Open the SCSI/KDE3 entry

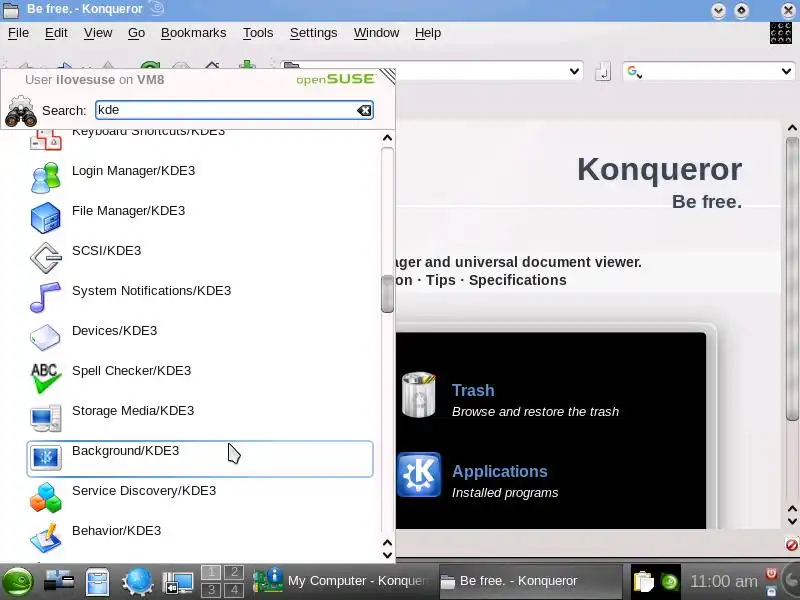pos(199,258)
